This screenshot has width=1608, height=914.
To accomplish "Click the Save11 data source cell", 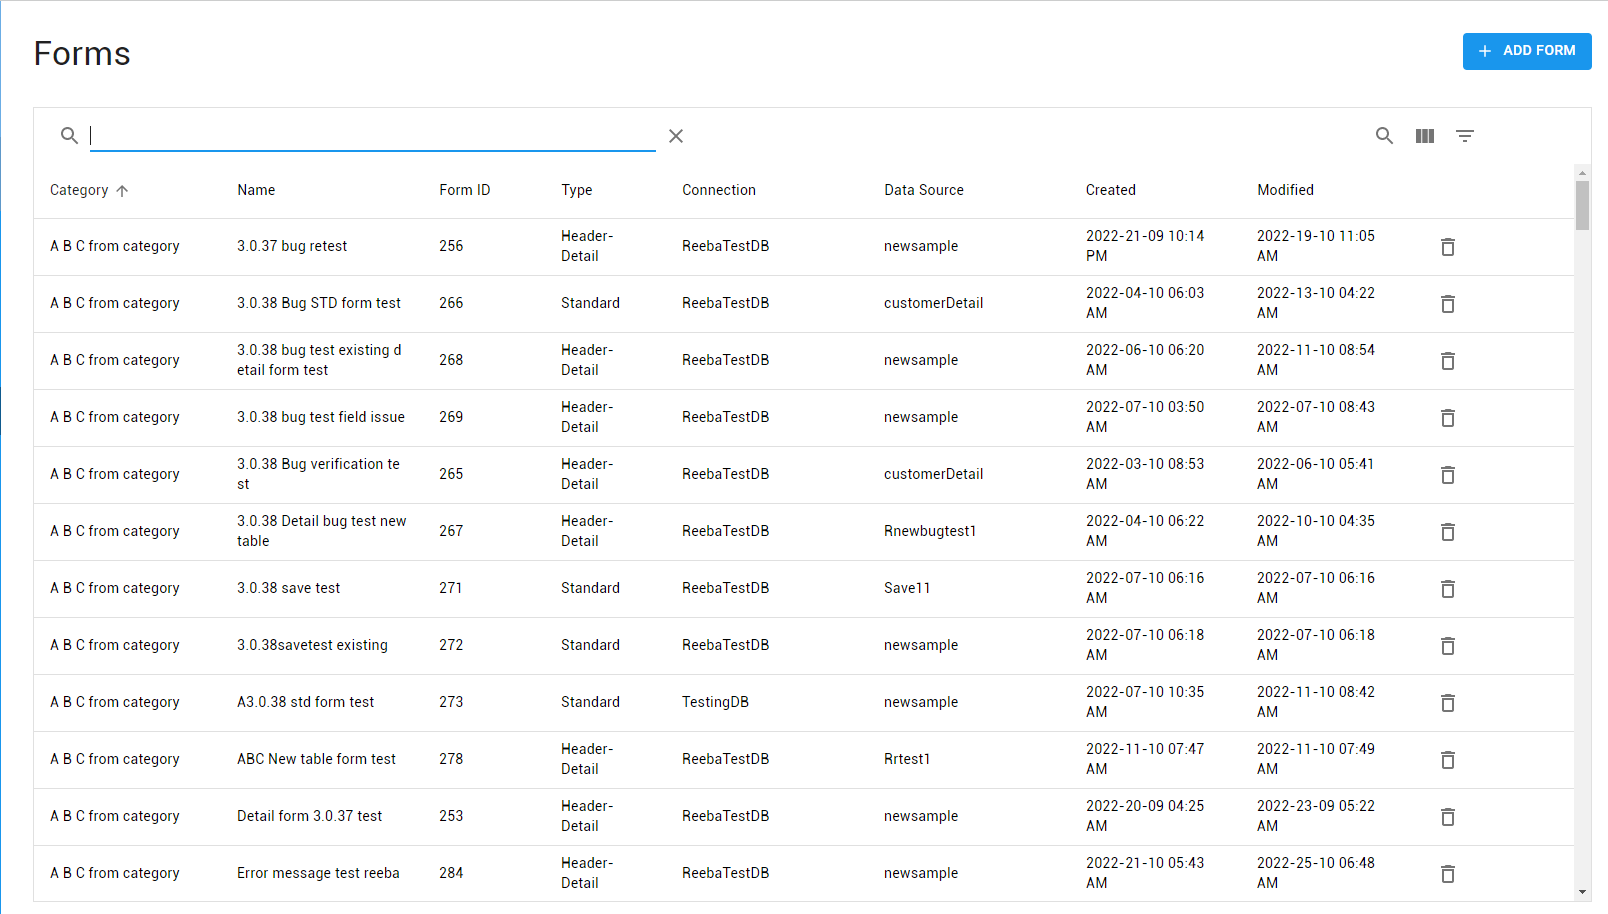I will [907, 588].
